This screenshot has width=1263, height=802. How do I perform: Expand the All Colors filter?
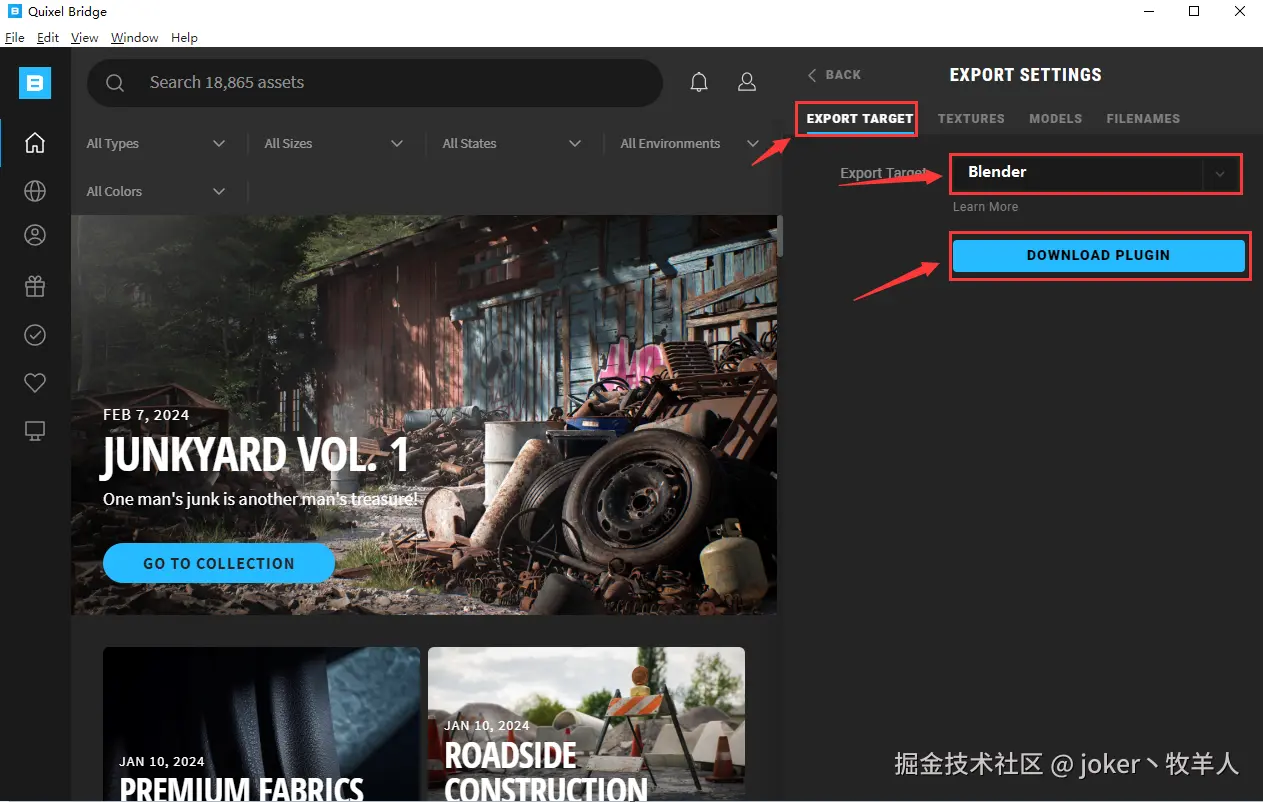pyautogui.click(x=156, y=192)
